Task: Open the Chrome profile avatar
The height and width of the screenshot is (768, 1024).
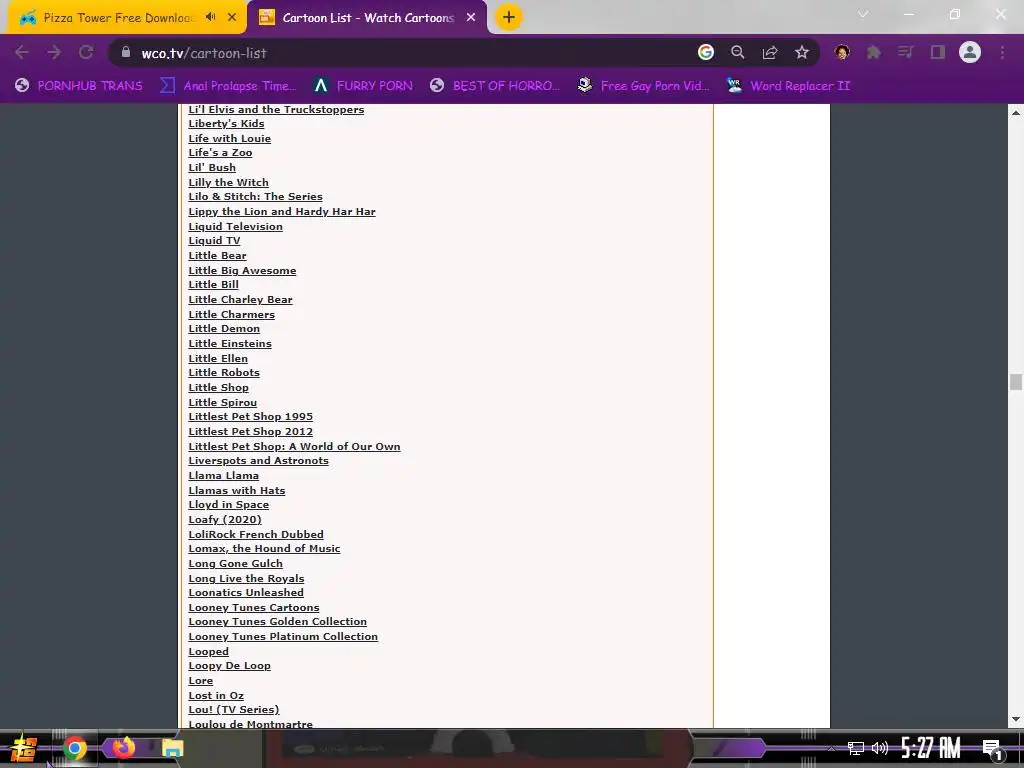Action: pyautogui.click(x=970, y=52)
